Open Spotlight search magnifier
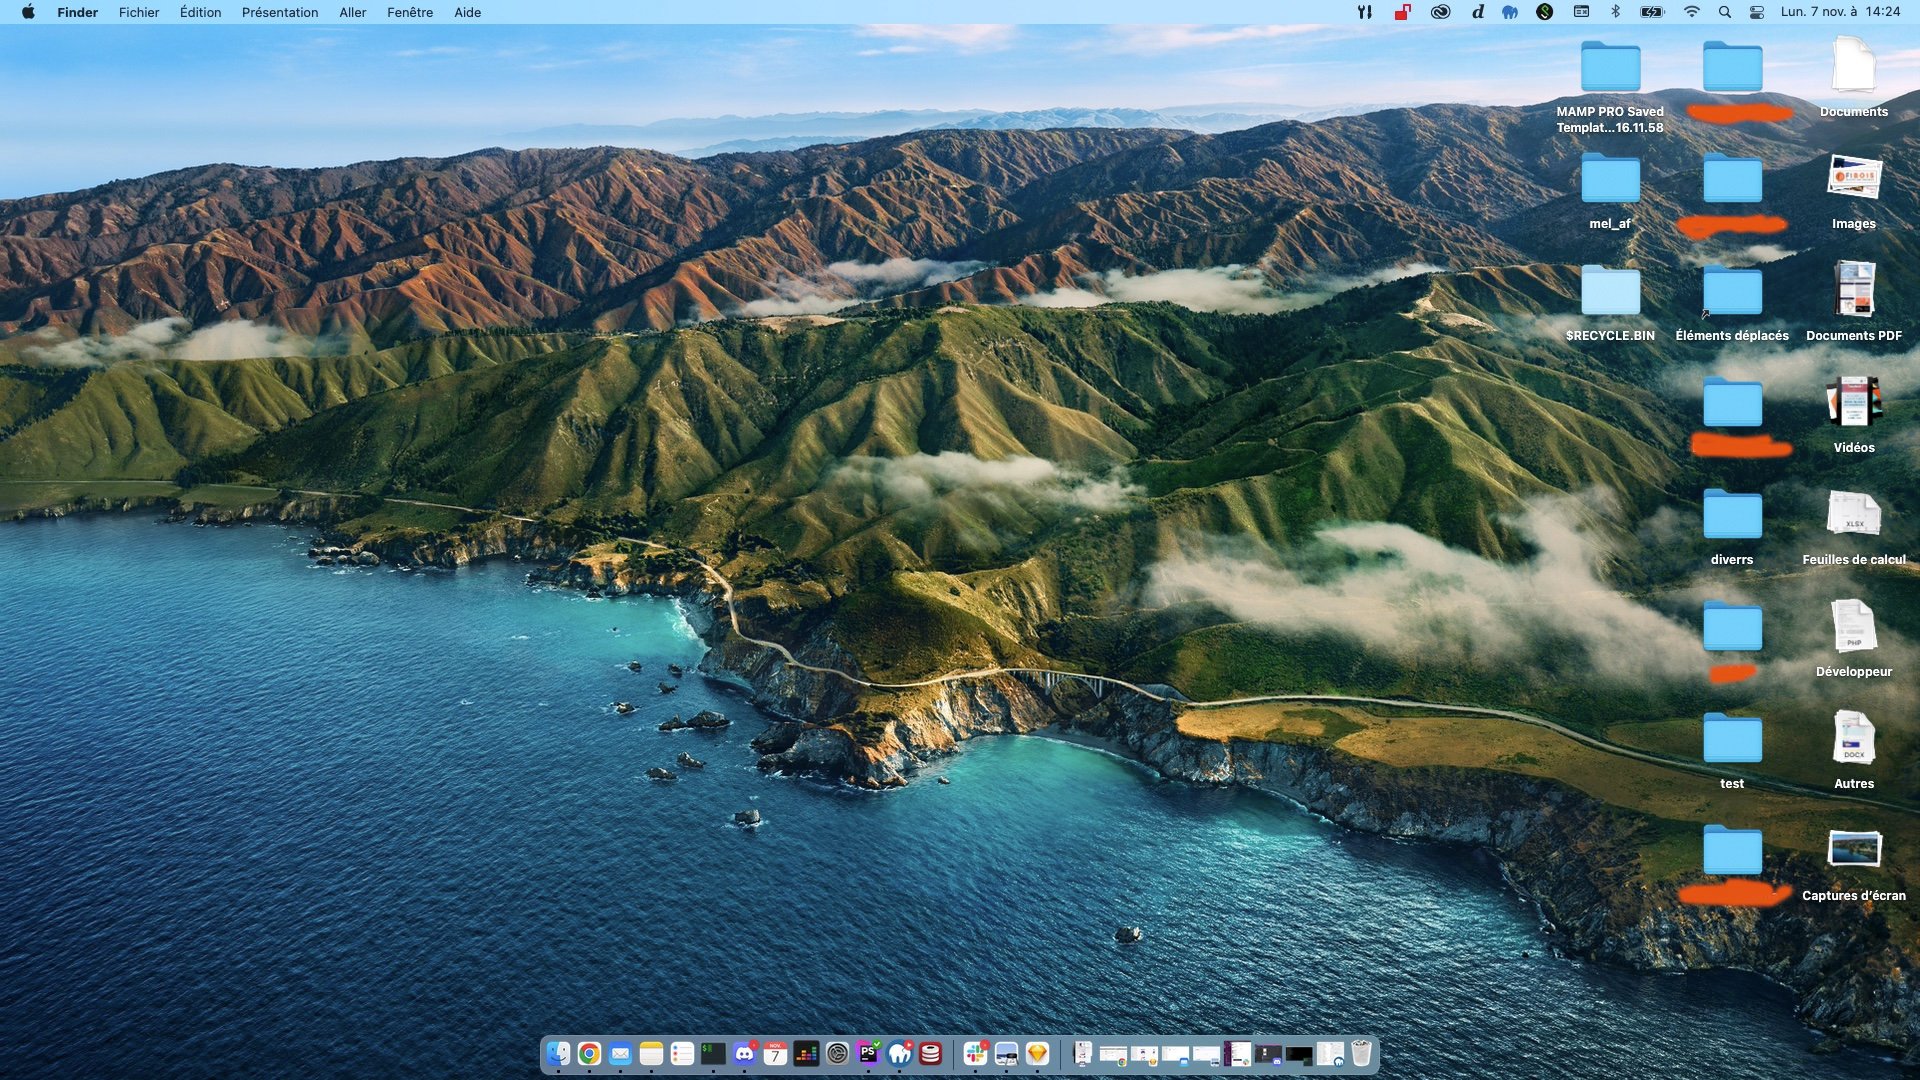This screenshot has width=1920, height=1080. point(1724,12)
